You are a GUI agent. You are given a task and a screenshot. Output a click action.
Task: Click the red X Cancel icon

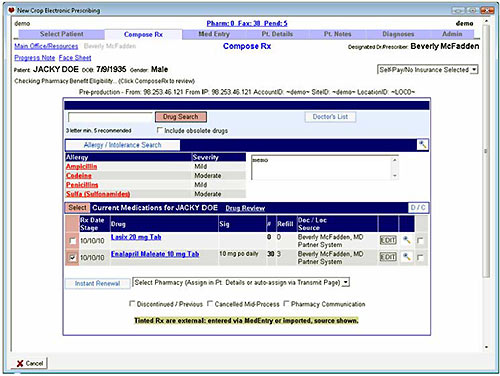click(x=20, y=363)
